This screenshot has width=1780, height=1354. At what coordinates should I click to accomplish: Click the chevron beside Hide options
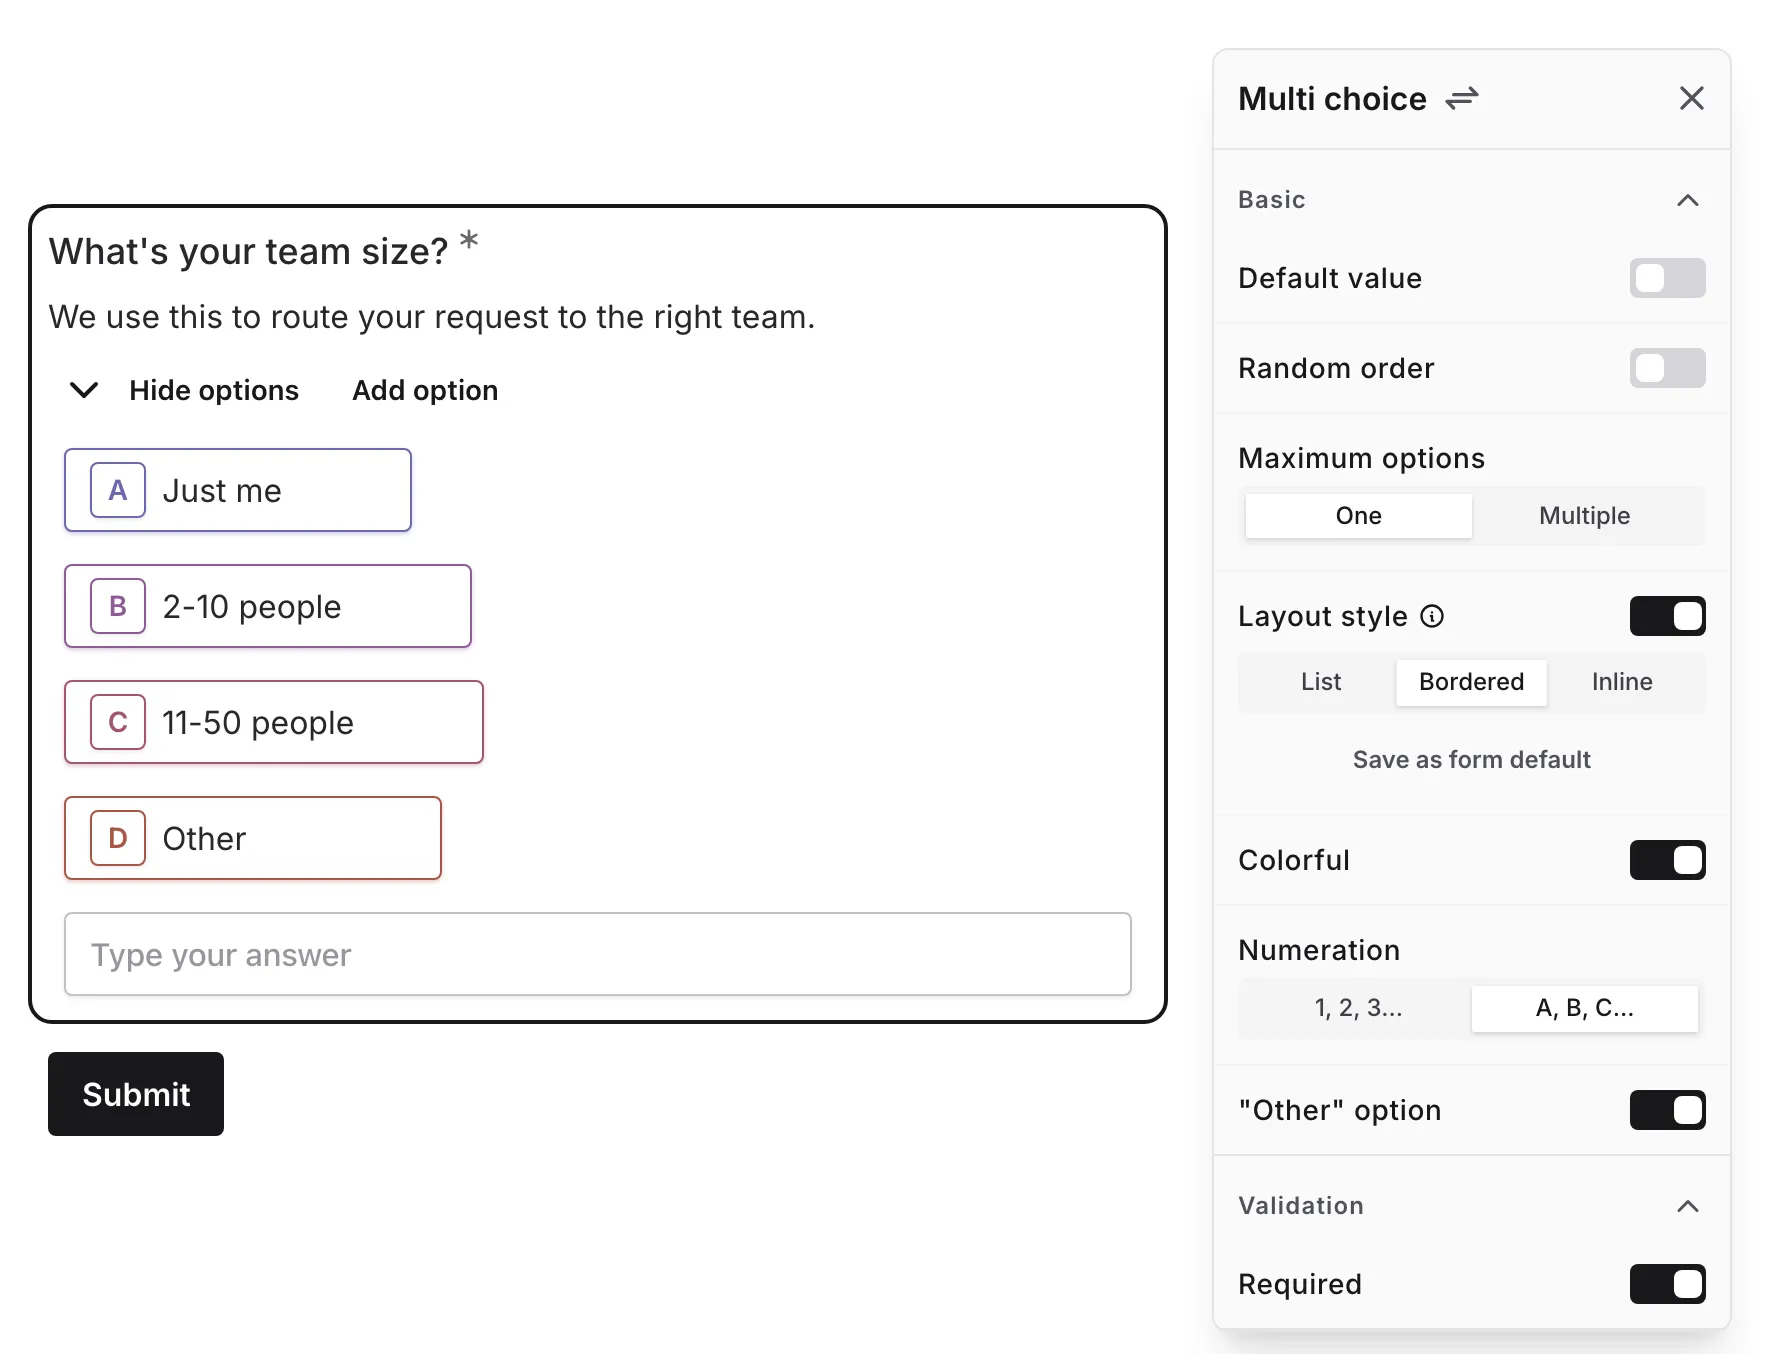pyautogui.click(x=84, y=390)
